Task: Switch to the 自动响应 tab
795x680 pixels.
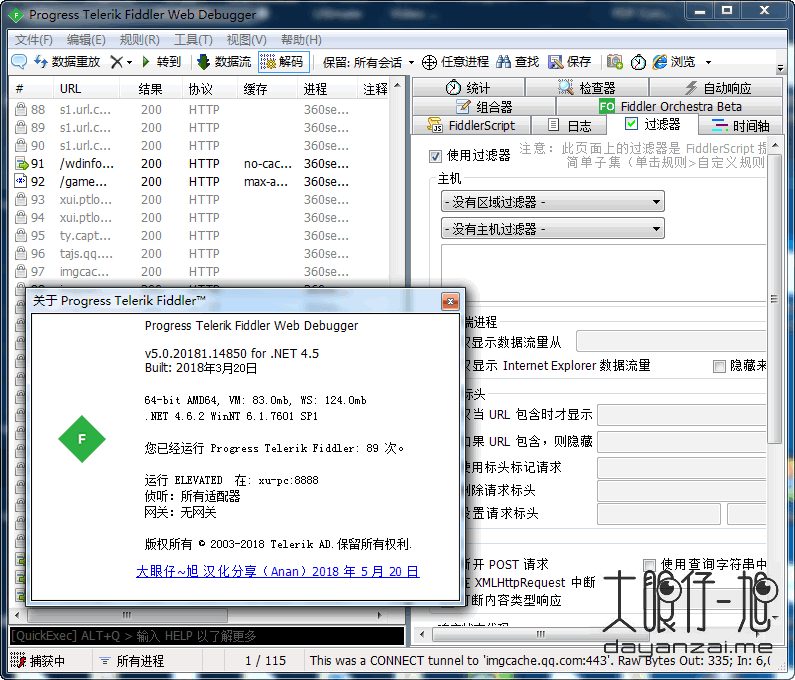Action: click(716, 88)
